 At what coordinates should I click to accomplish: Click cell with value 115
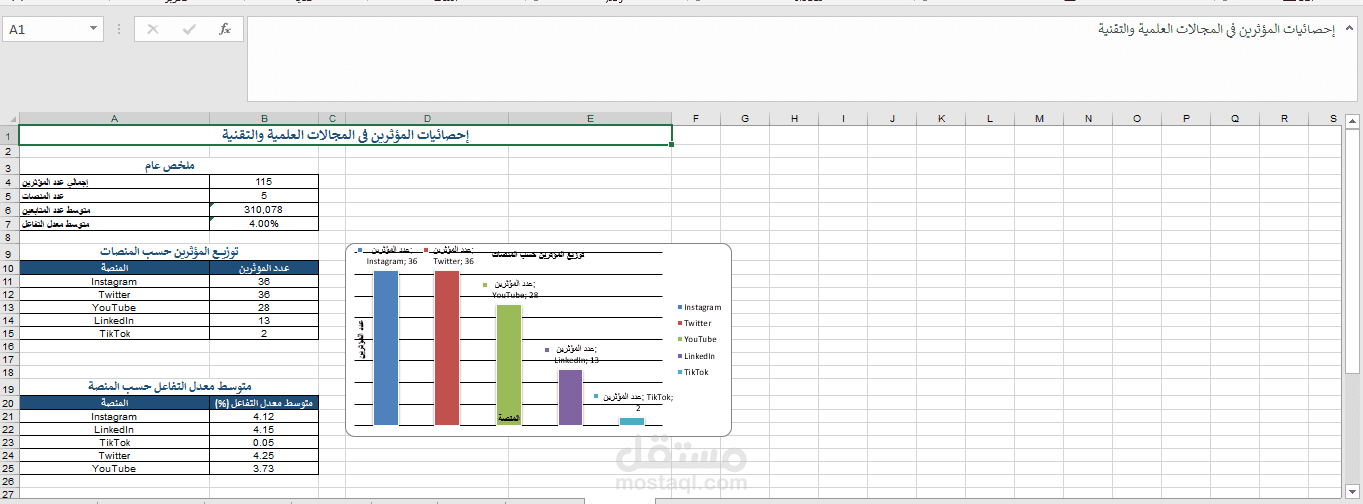click(264, 181)
